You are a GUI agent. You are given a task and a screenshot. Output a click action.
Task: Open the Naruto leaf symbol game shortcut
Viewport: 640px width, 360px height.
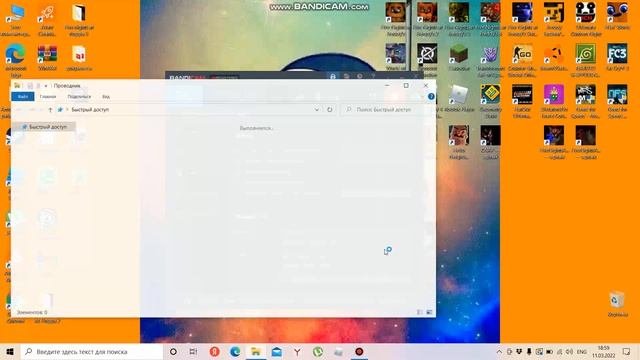coord(586,60)
